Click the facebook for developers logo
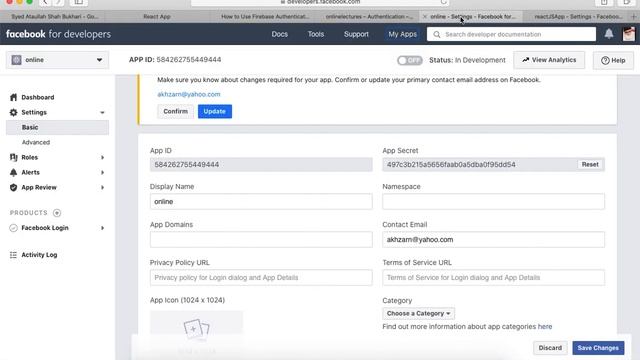 point(58,34)
